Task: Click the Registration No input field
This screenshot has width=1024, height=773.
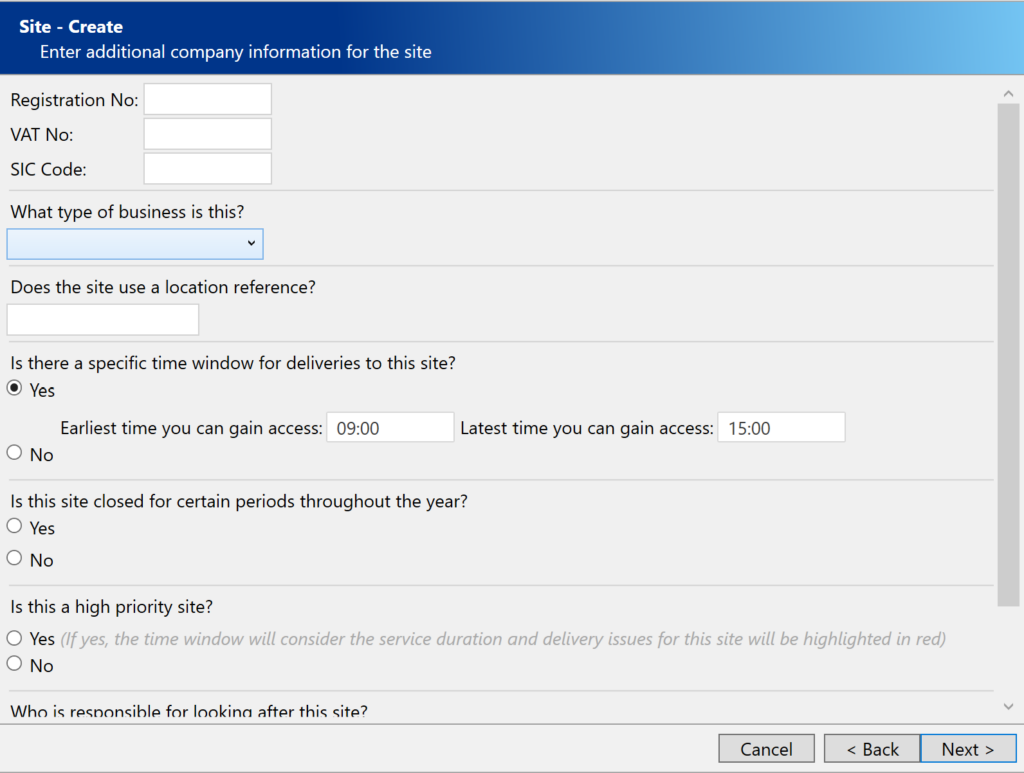Action: [207, 99]
